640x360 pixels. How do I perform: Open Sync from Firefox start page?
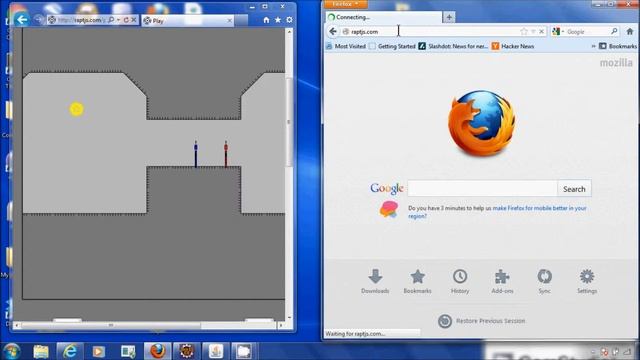click(544, 282)
